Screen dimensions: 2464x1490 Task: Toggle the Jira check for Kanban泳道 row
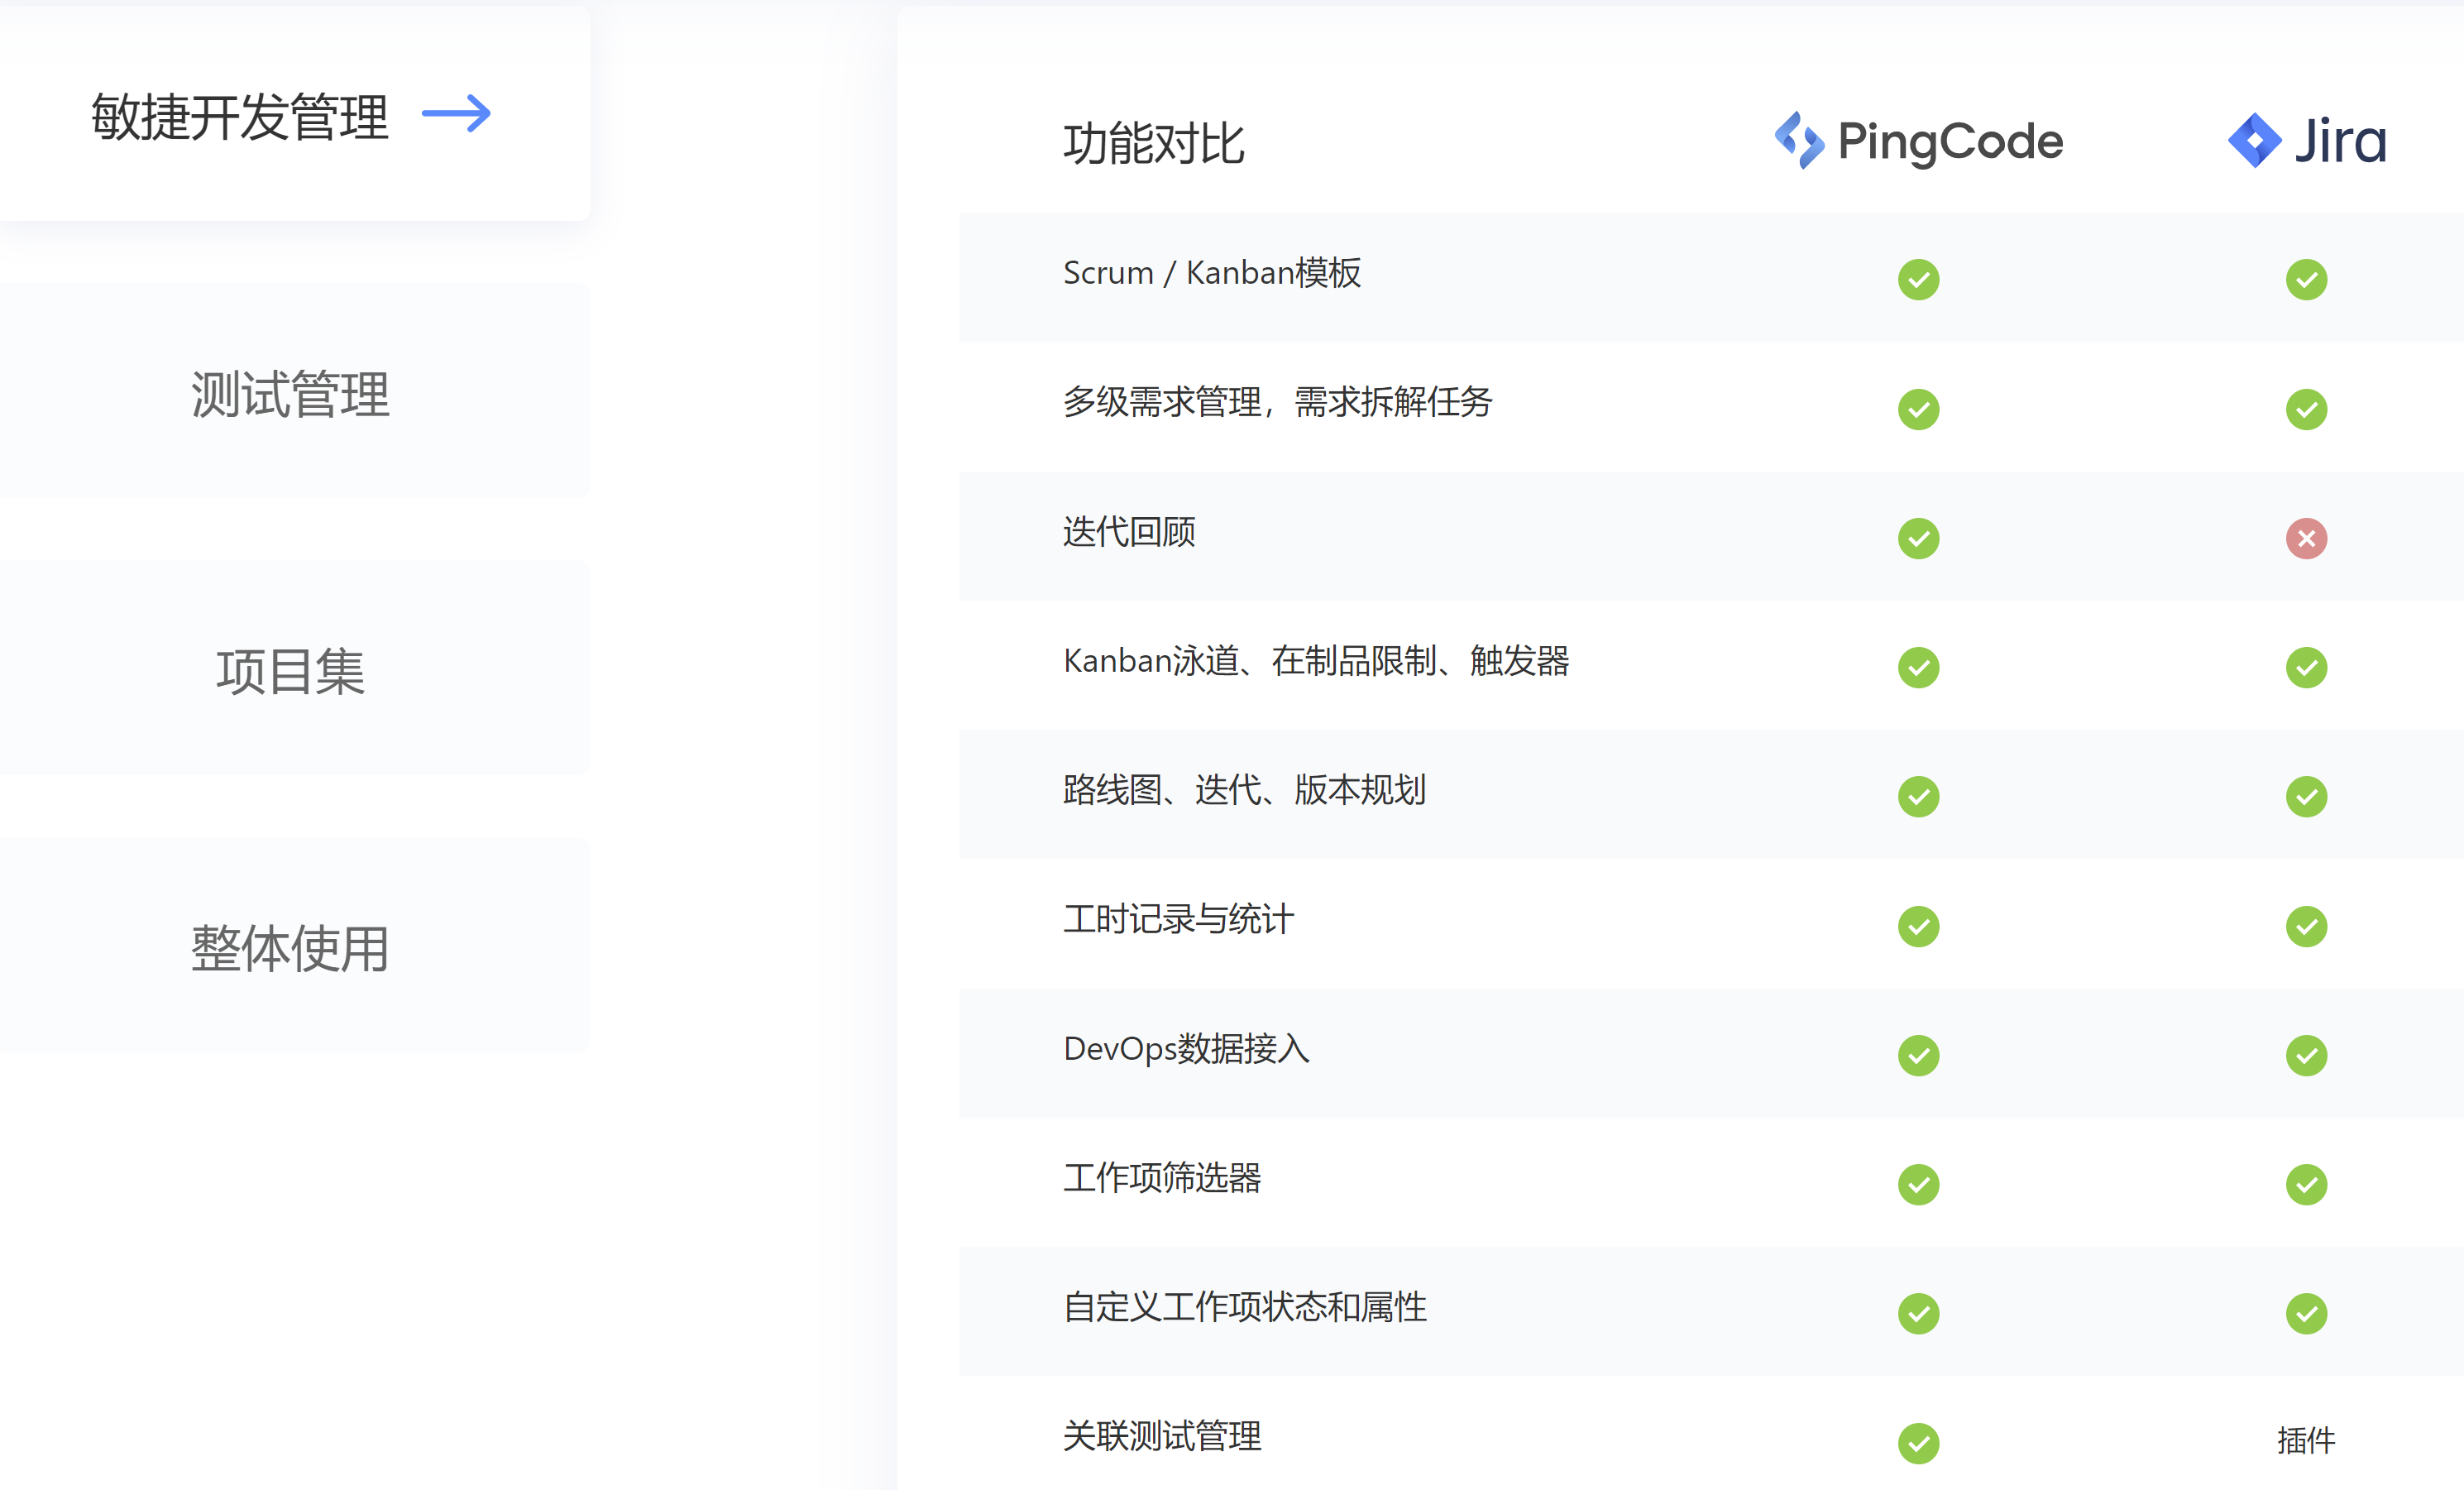tap(2306, 667)
